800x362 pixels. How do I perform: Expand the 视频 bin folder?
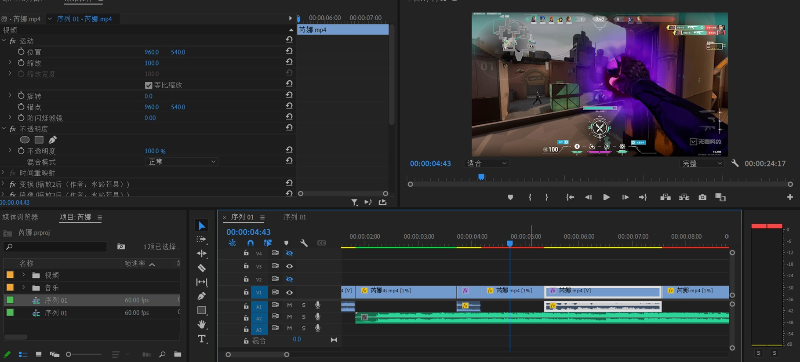23,275
